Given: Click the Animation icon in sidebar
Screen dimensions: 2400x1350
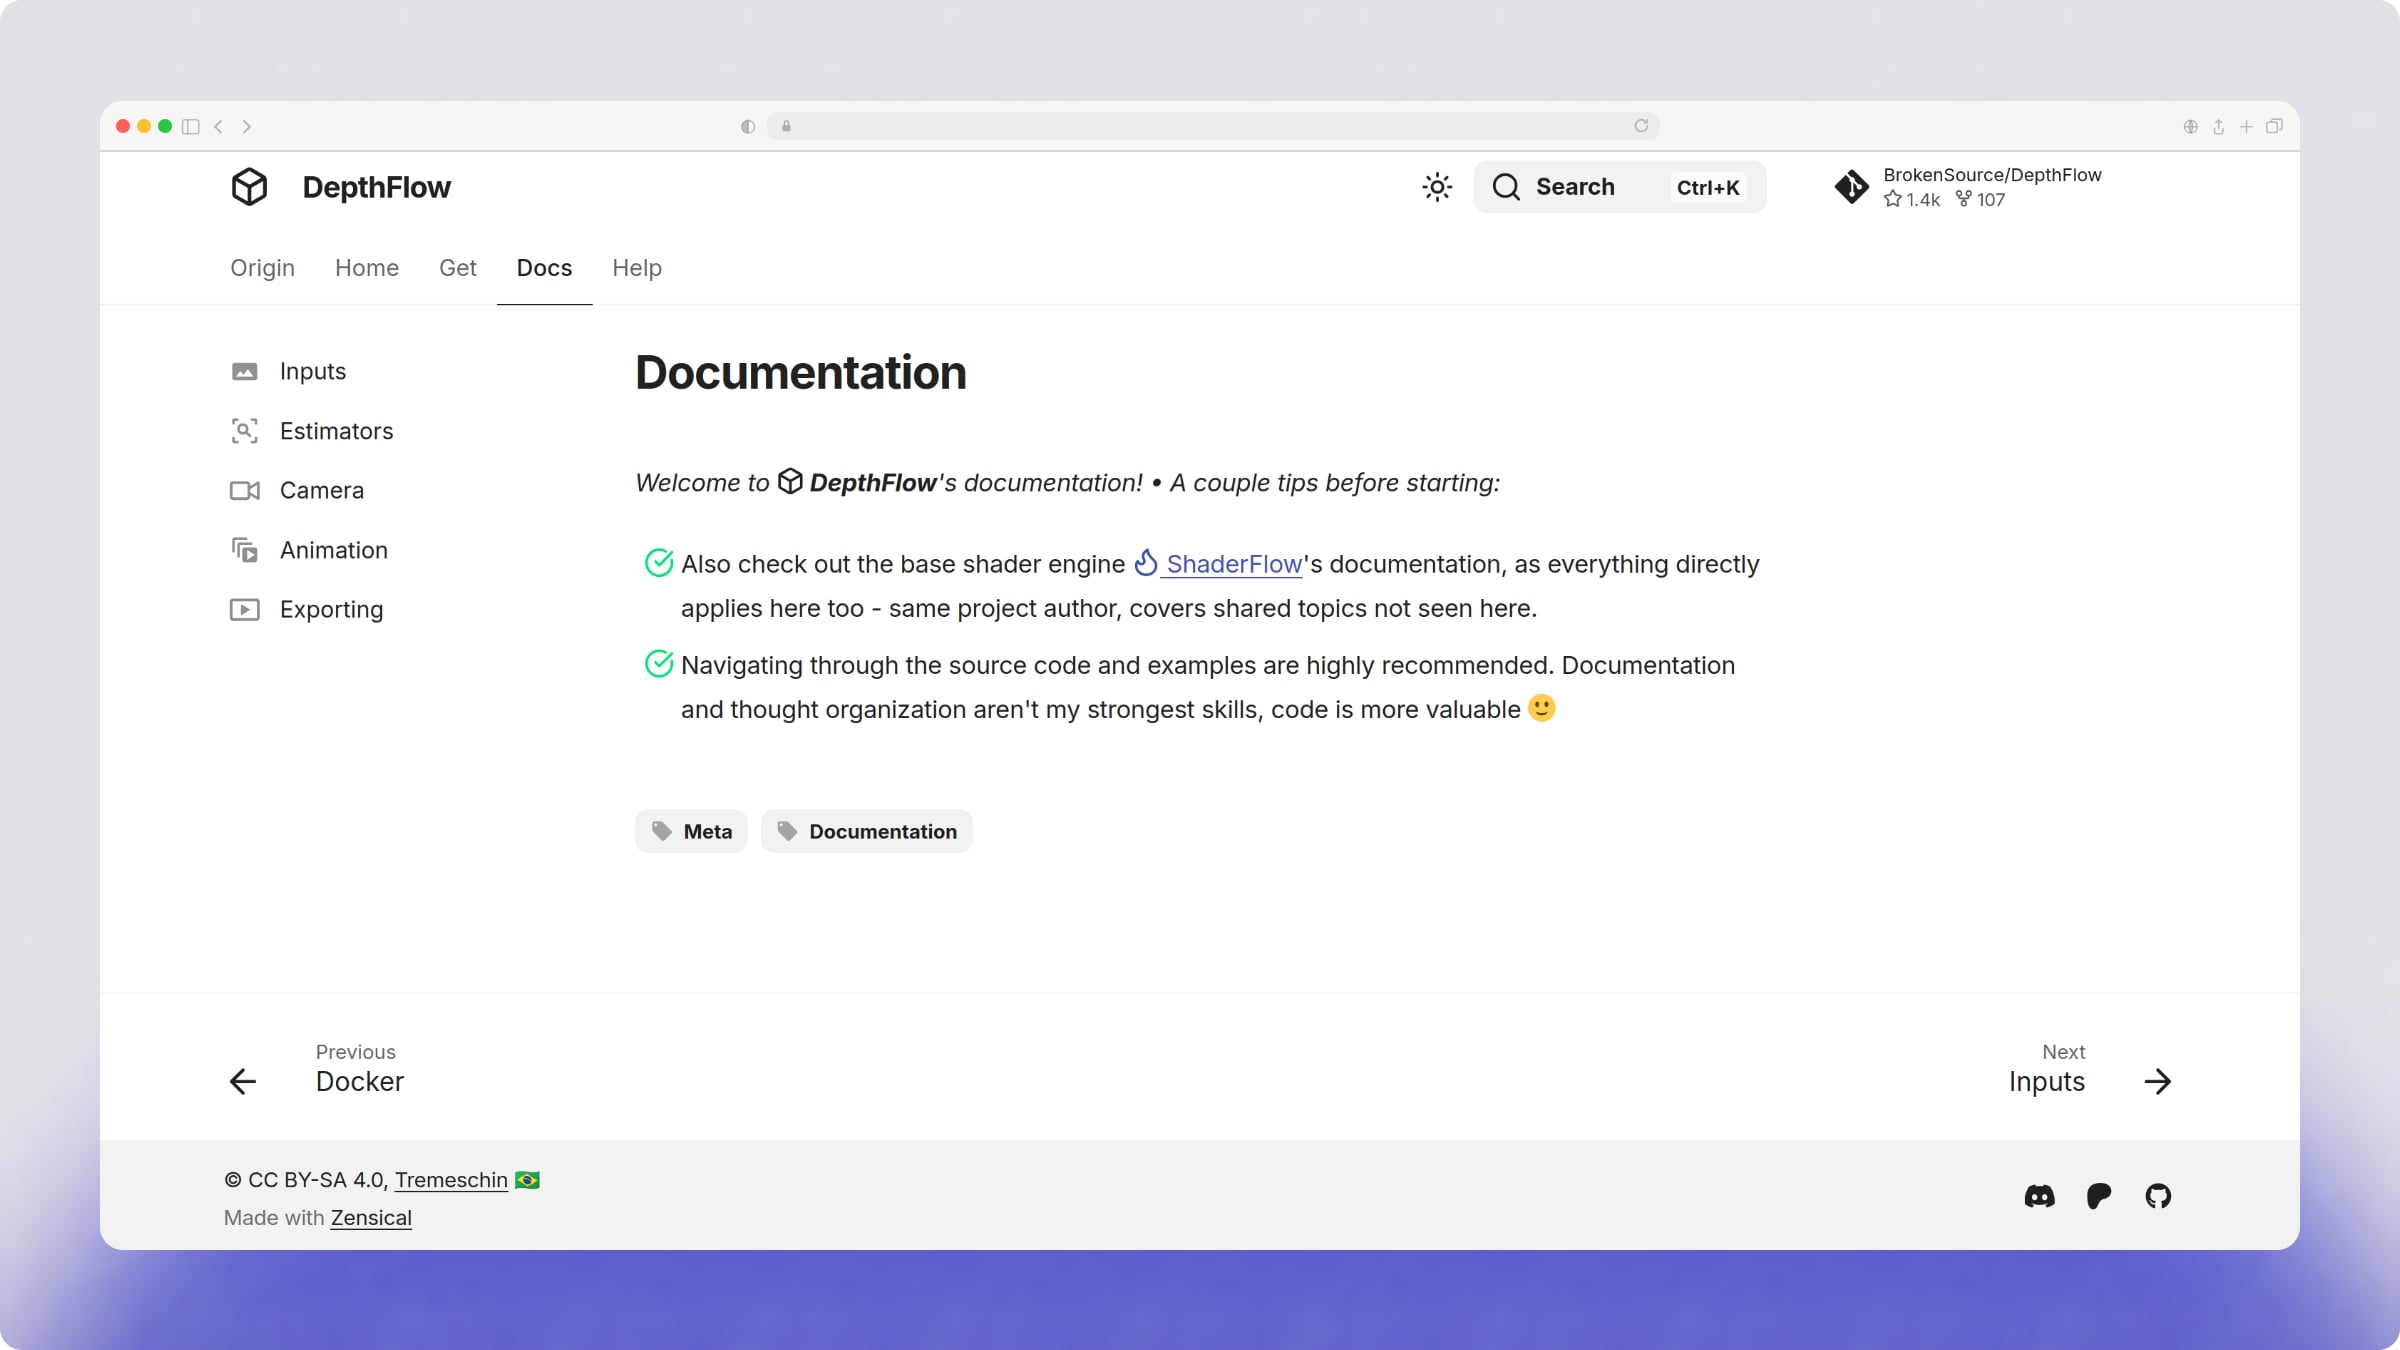Looking at the screenshot, I should click(x=245, y=550).
